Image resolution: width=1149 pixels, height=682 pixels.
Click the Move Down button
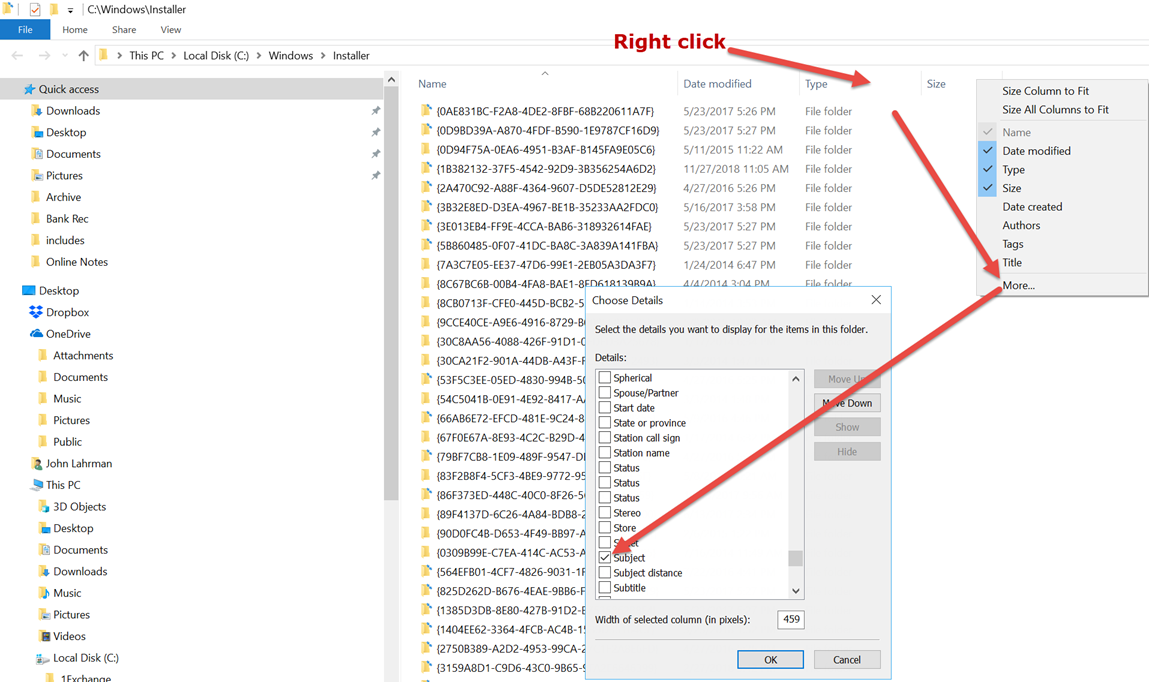tap(847, 403)
